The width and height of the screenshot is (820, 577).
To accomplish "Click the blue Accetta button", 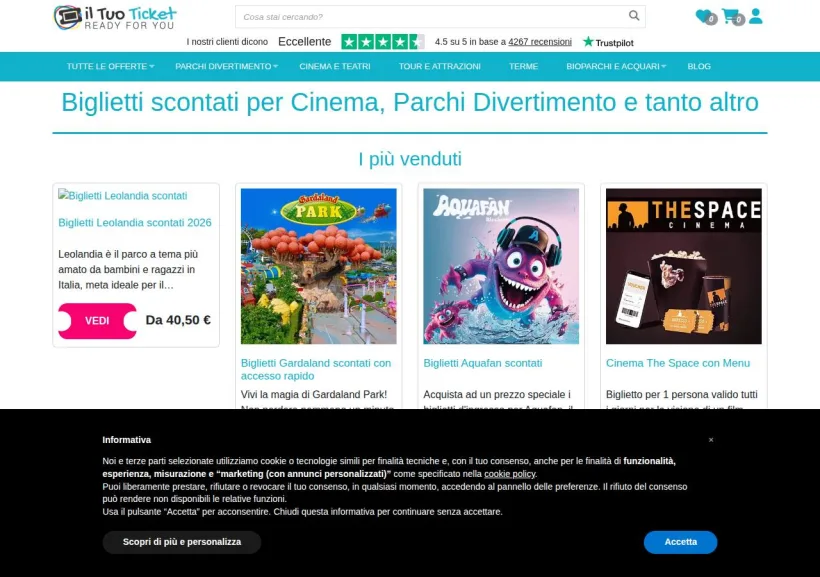I will click(x=680, y=542).
